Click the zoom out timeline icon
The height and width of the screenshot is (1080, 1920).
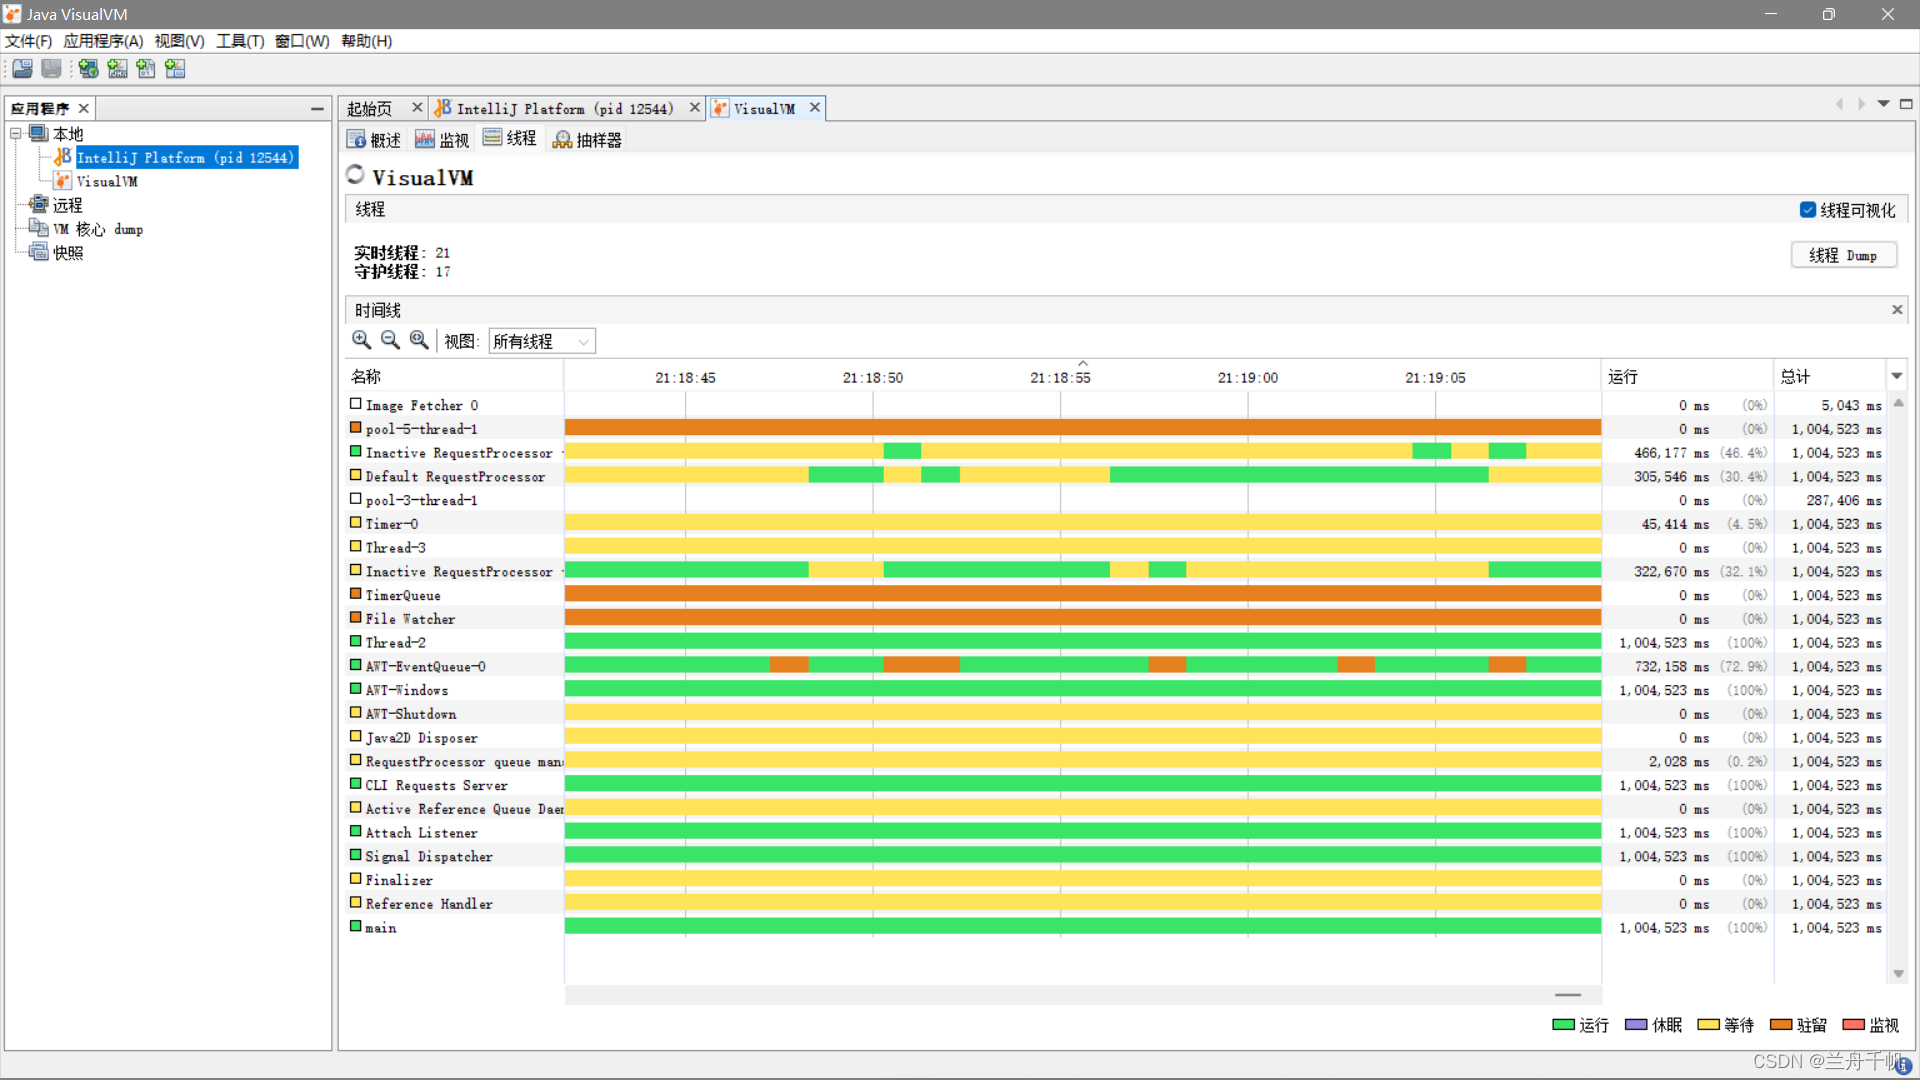point(390,340)
